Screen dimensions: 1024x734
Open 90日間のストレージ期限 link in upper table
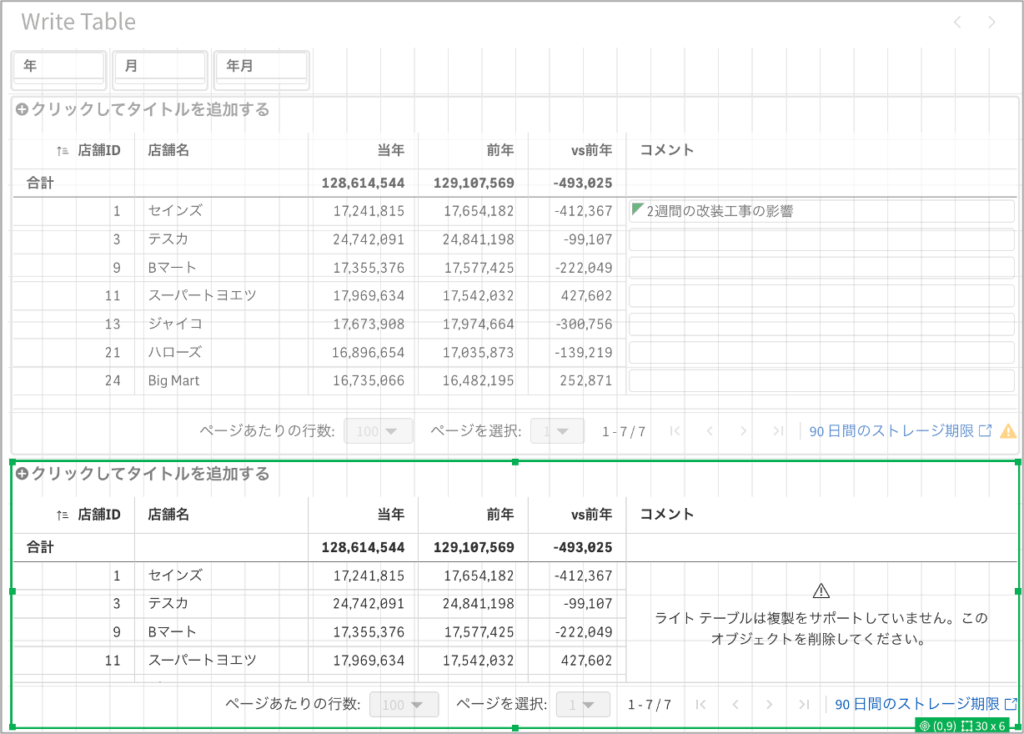click(891, 431)
